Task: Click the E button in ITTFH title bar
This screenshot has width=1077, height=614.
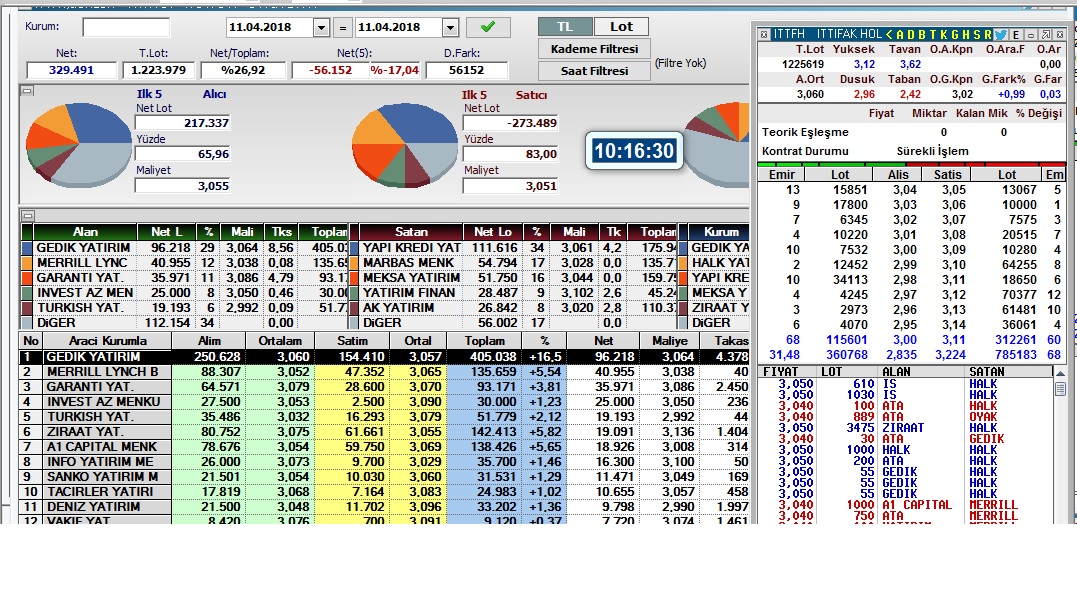Action: coord(1016,34)
